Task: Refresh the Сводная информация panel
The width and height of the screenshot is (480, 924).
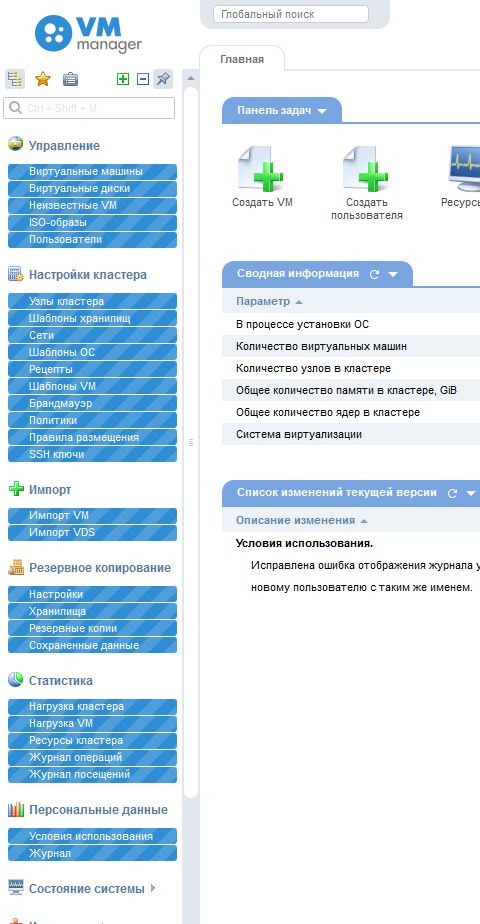Action: coord(374,274)
